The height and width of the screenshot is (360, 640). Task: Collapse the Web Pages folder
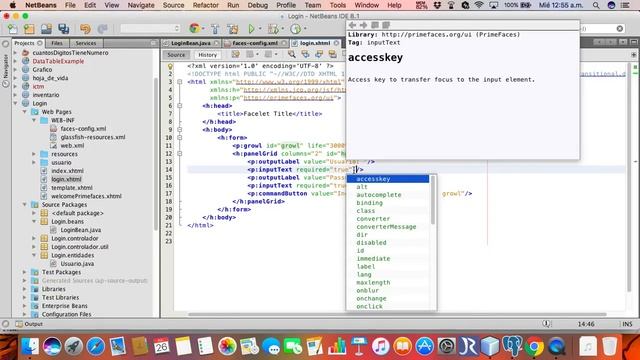[x=25, y=111]
